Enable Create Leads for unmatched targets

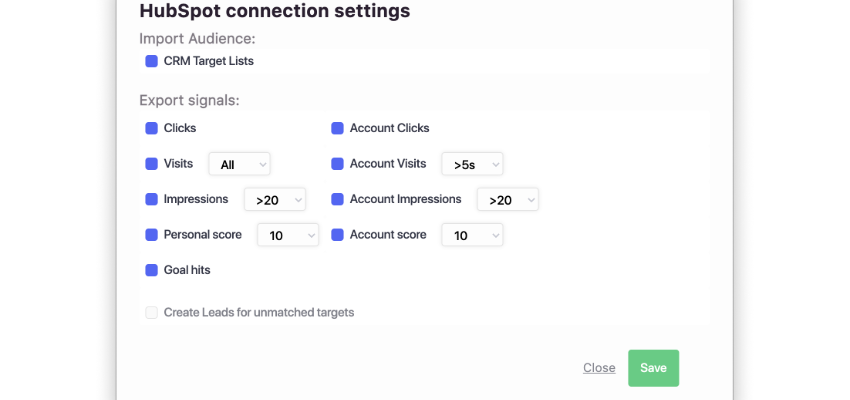point(152,312)
